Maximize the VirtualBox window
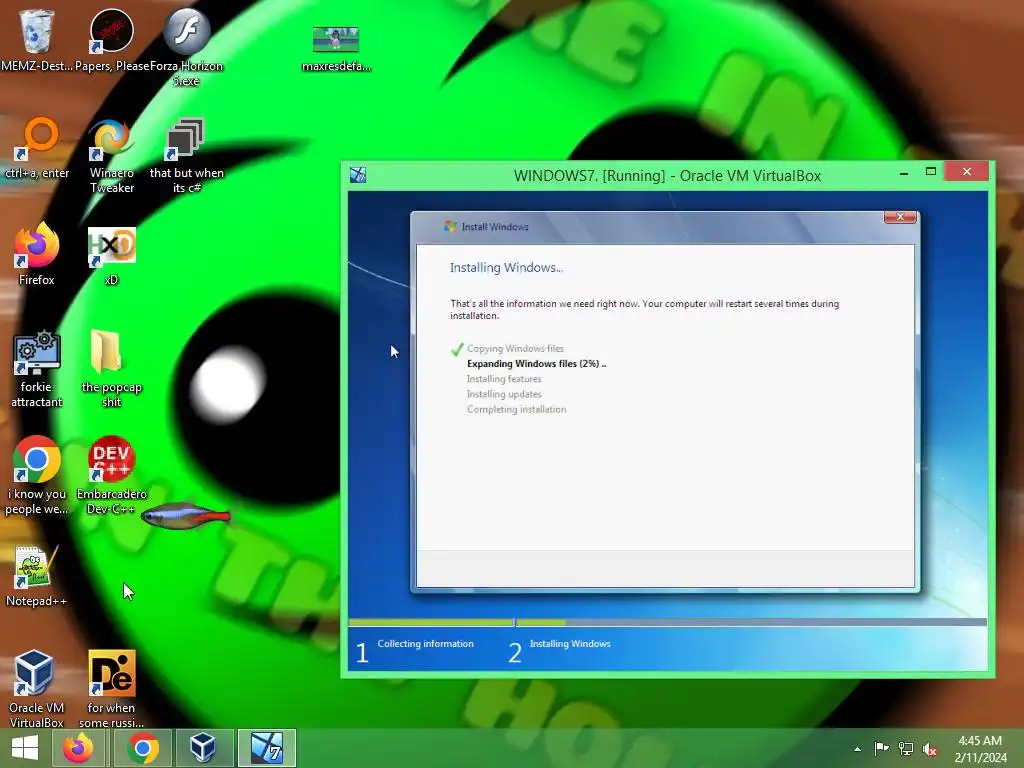Image resolution: width=1024 pixels, height=768 pixels. click(931, 172)
